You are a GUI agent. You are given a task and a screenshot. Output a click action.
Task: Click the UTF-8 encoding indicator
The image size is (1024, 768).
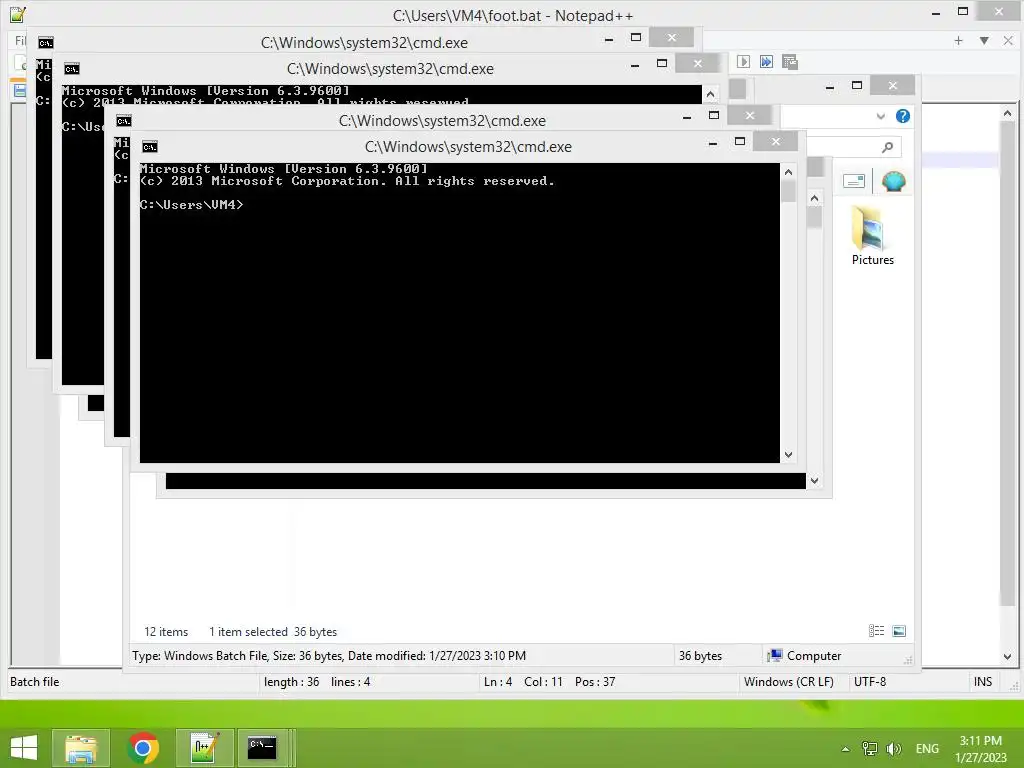pyautogui.click(x=870, y=682)
